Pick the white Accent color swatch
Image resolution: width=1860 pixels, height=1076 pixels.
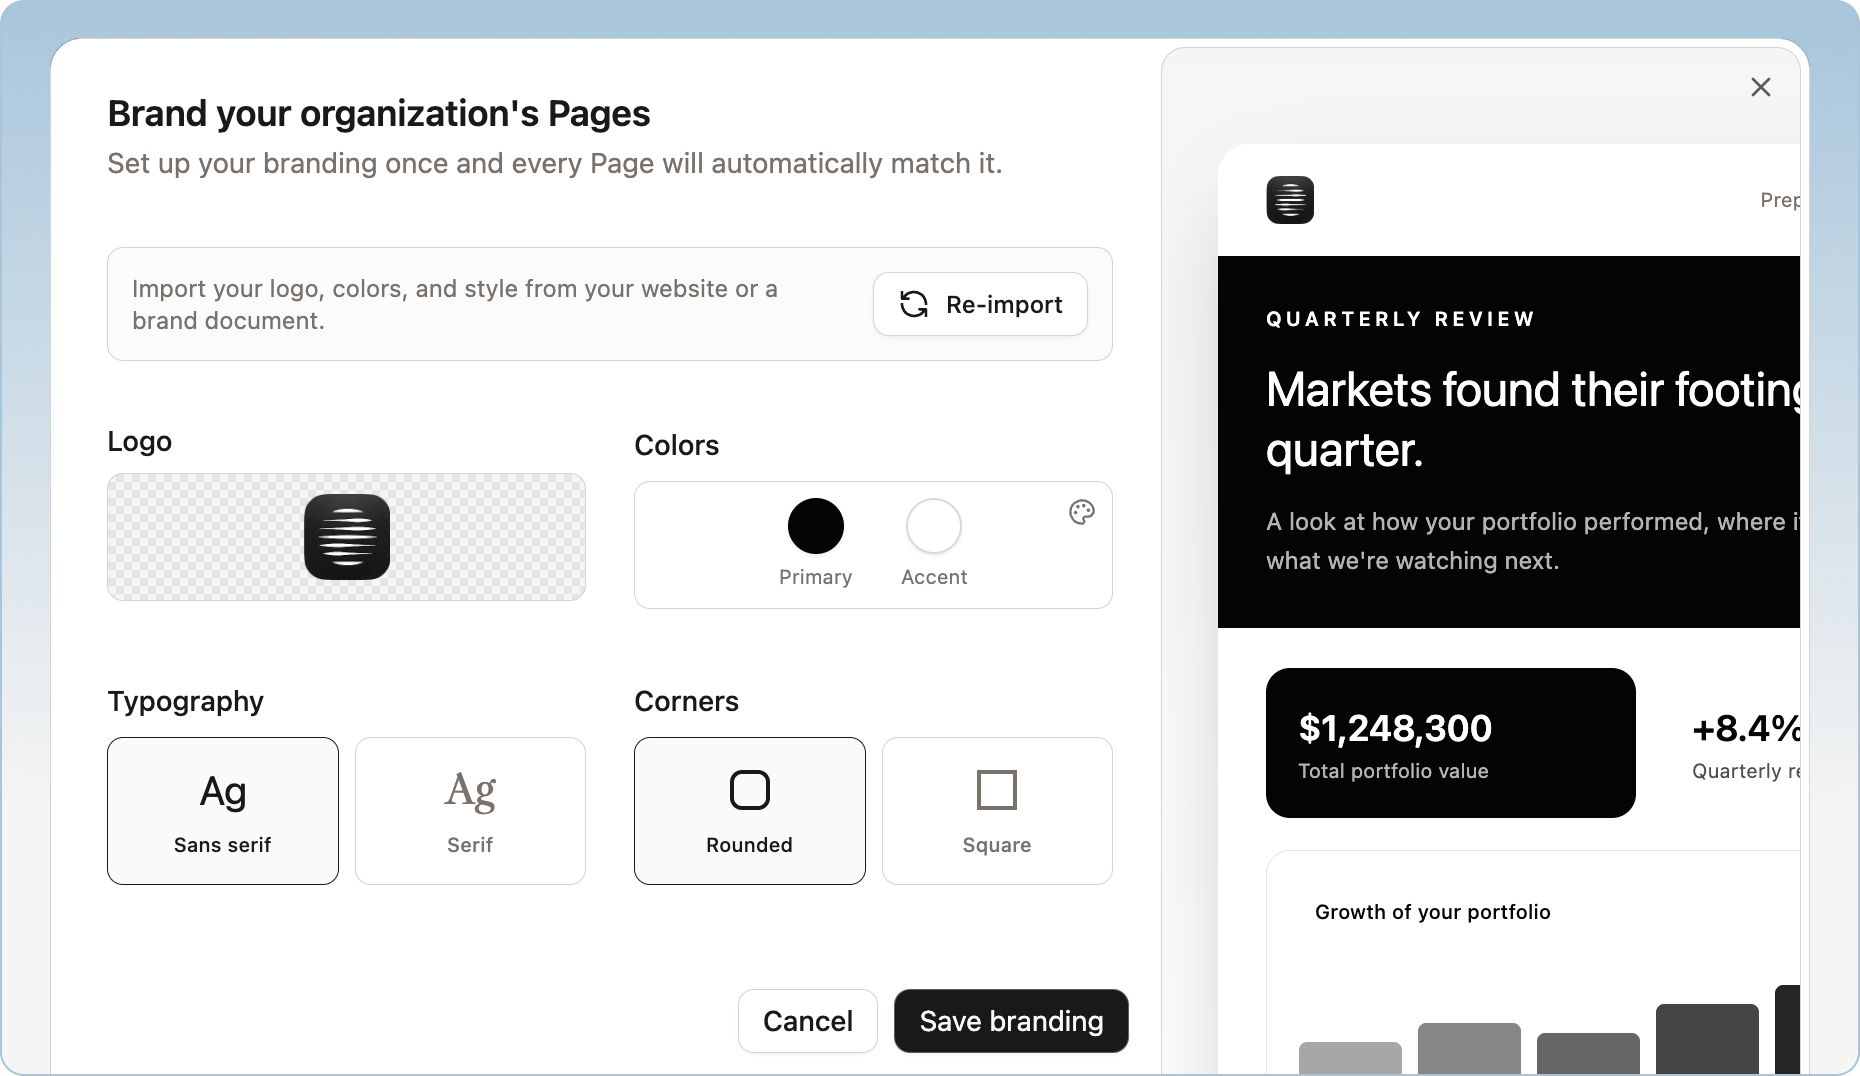tap(934, 526)
